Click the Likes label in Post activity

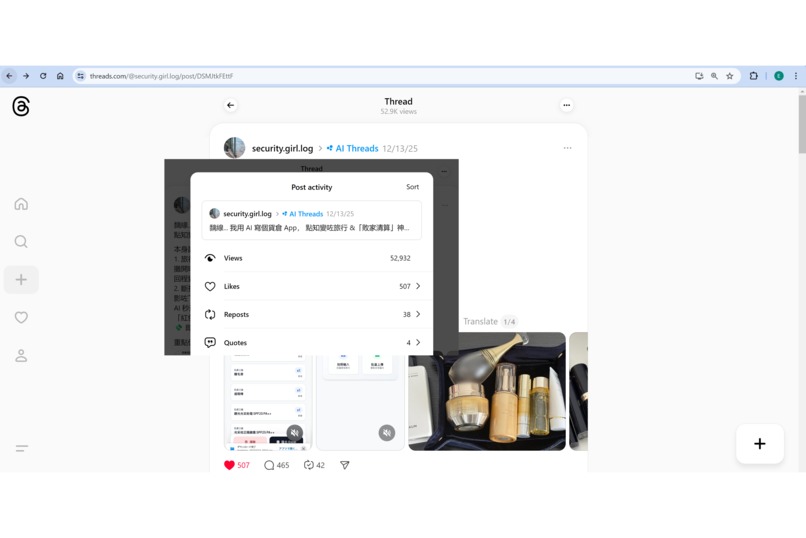coord(231,286)
